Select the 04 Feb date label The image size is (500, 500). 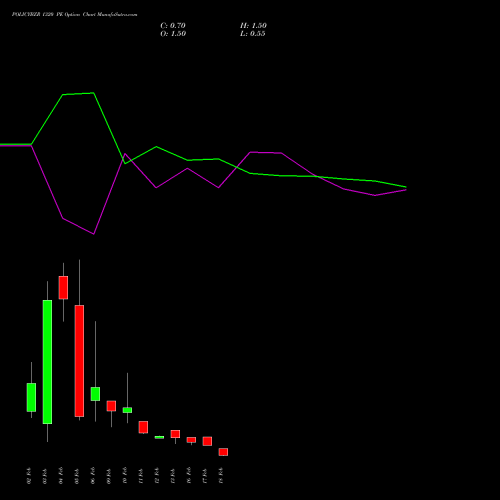(61, 476)
